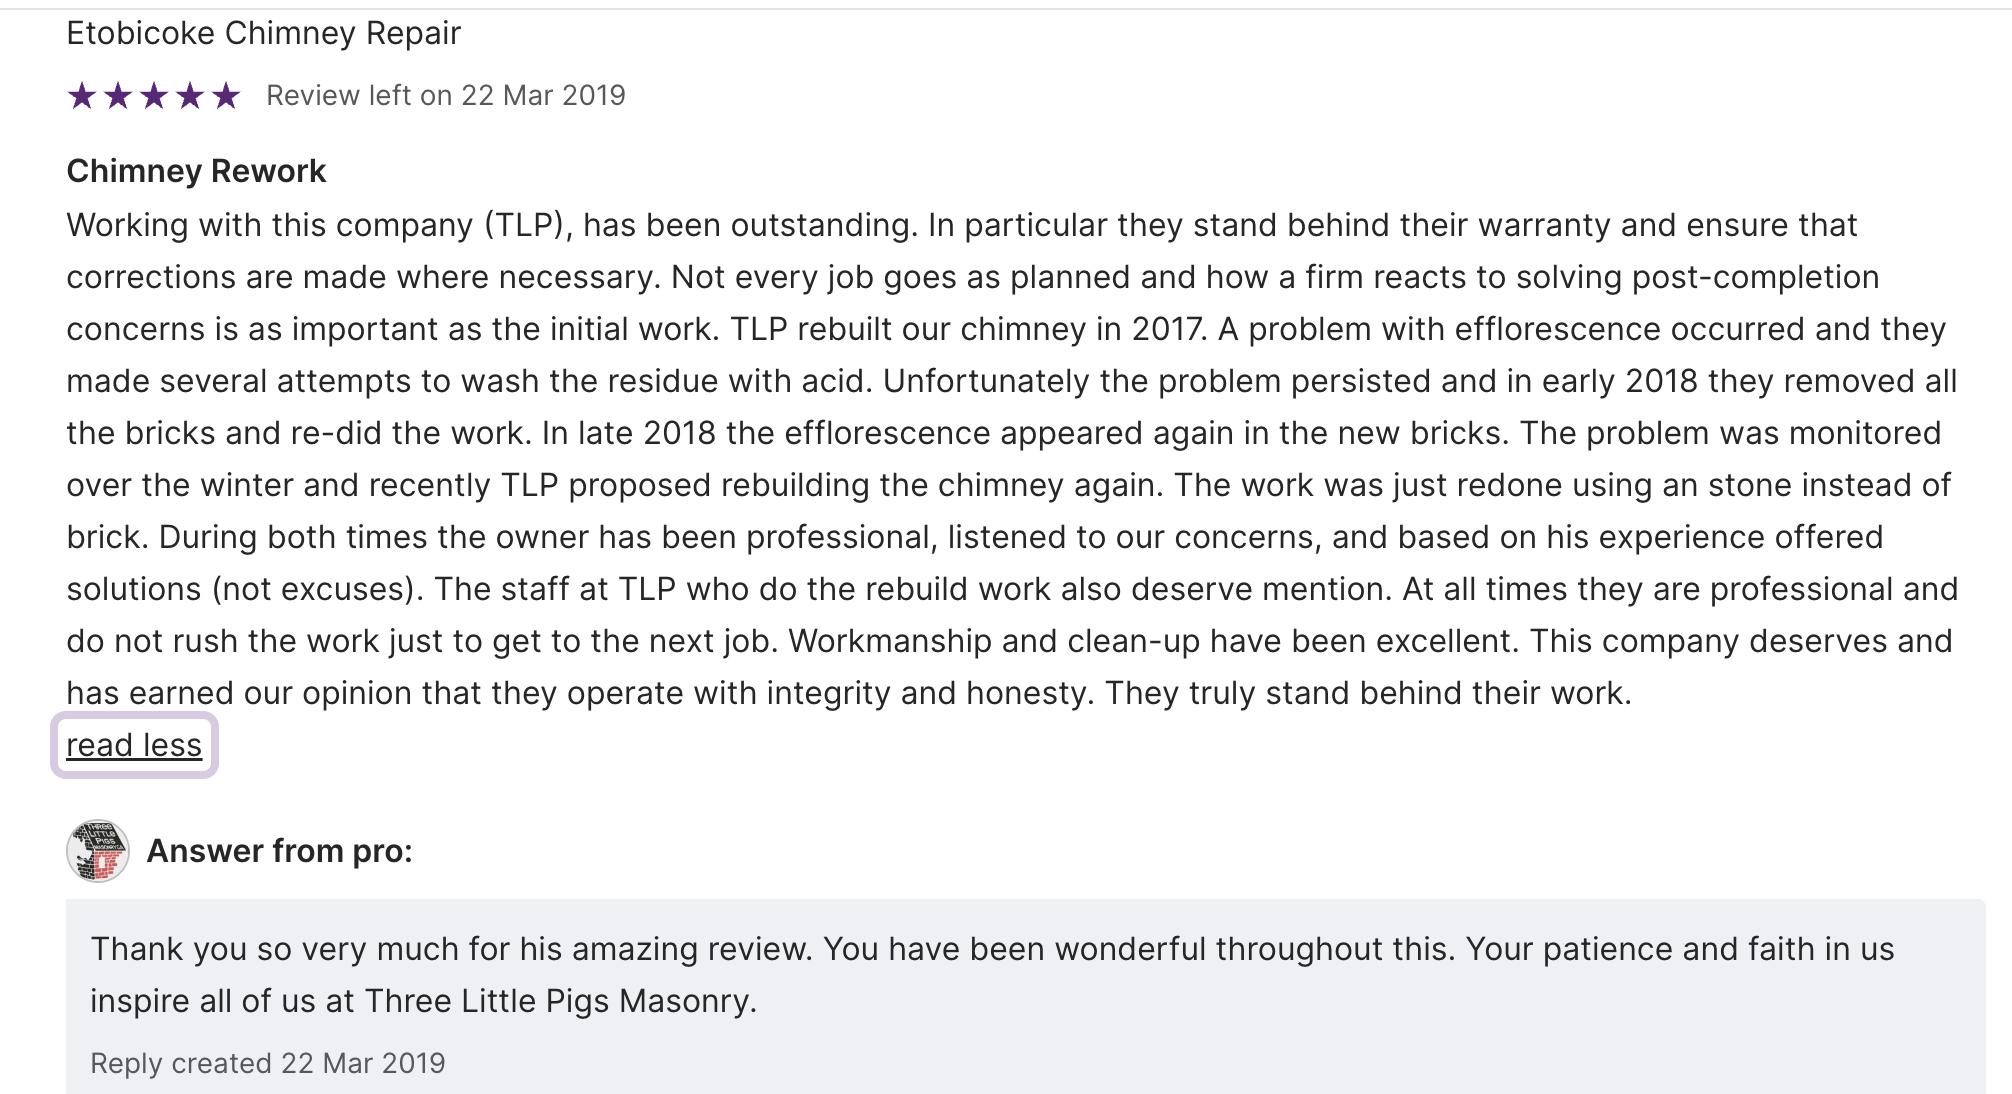This screenshot has width=2012, height=1094.
Task: Click the word "outstanding" in the review
Action: (x=821, y=225)
